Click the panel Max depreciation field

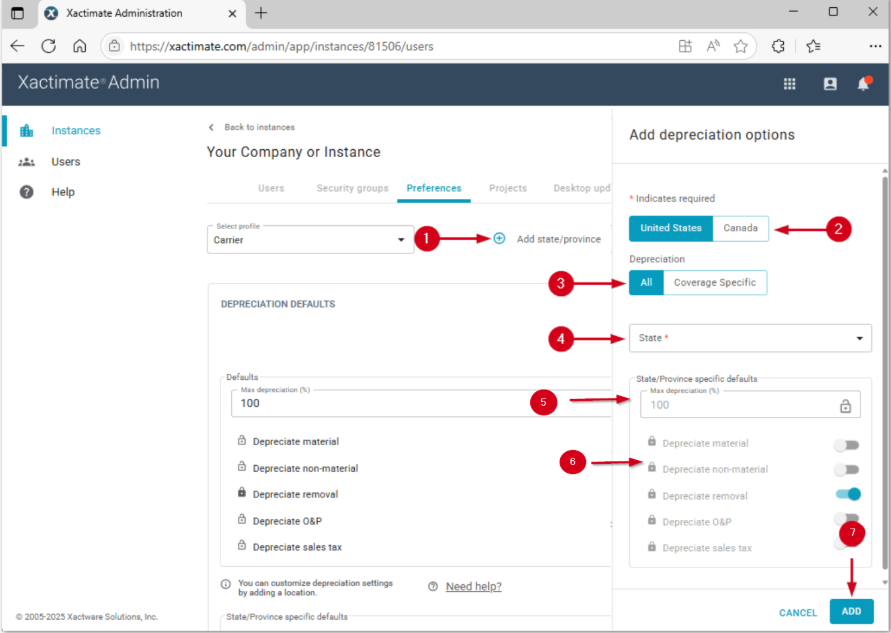(750, 405)
